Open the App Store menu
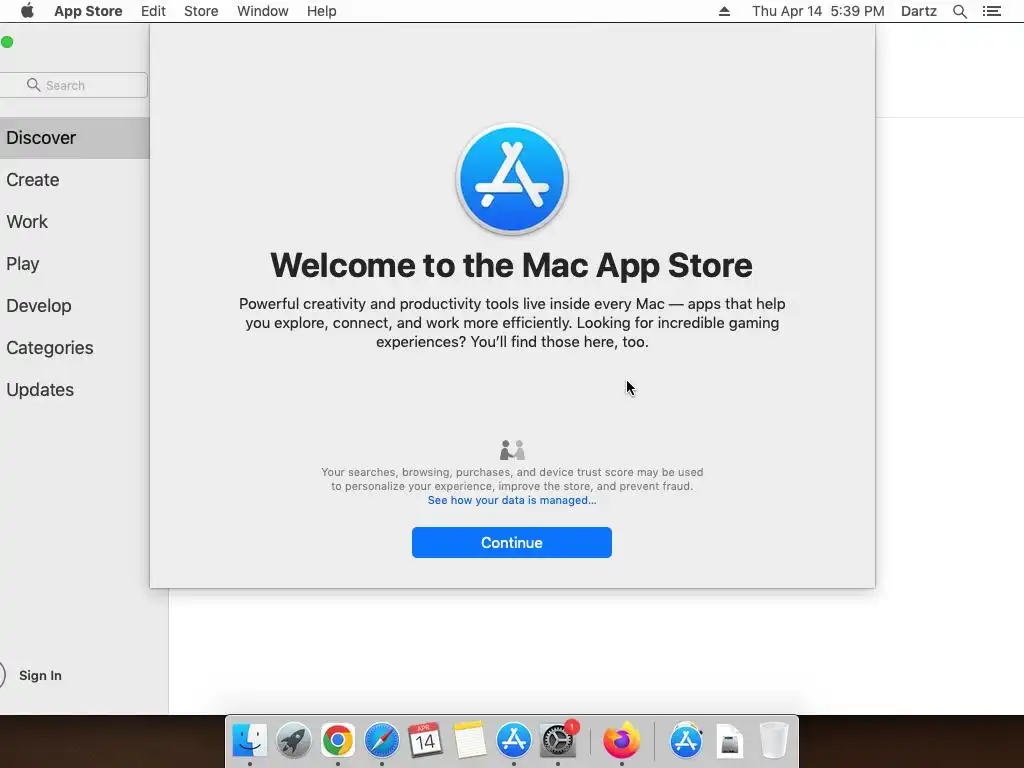This screenshot has width=1024, height=768. point(88,11)
